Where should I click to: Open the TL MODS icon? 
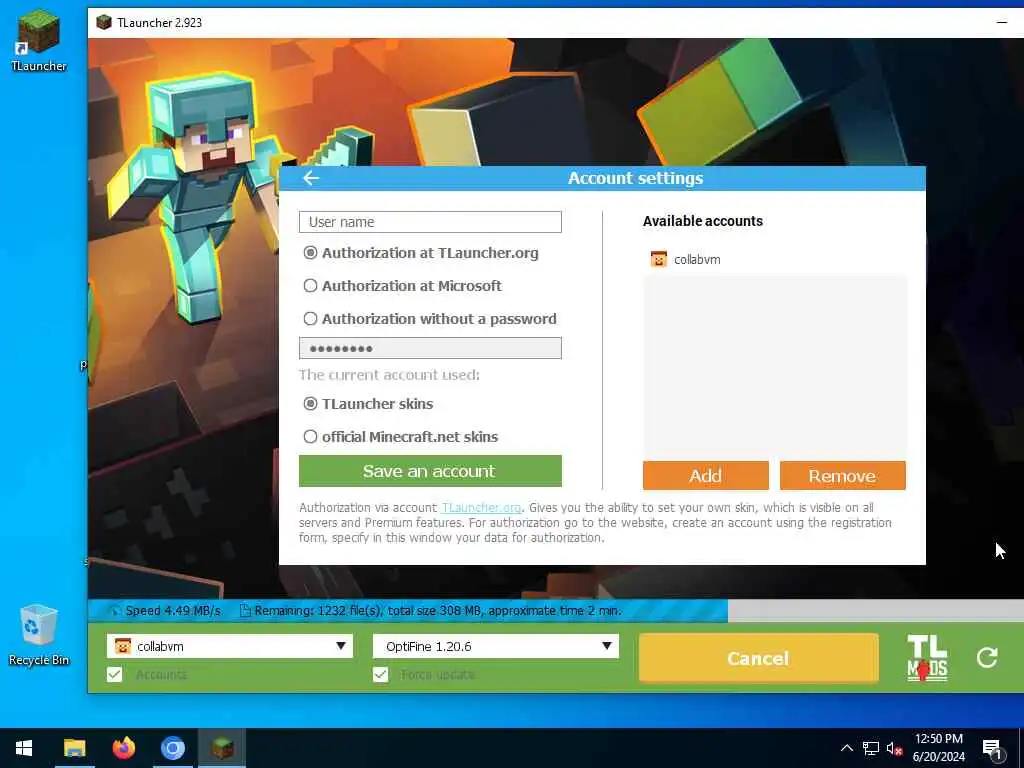pos(927,658)
